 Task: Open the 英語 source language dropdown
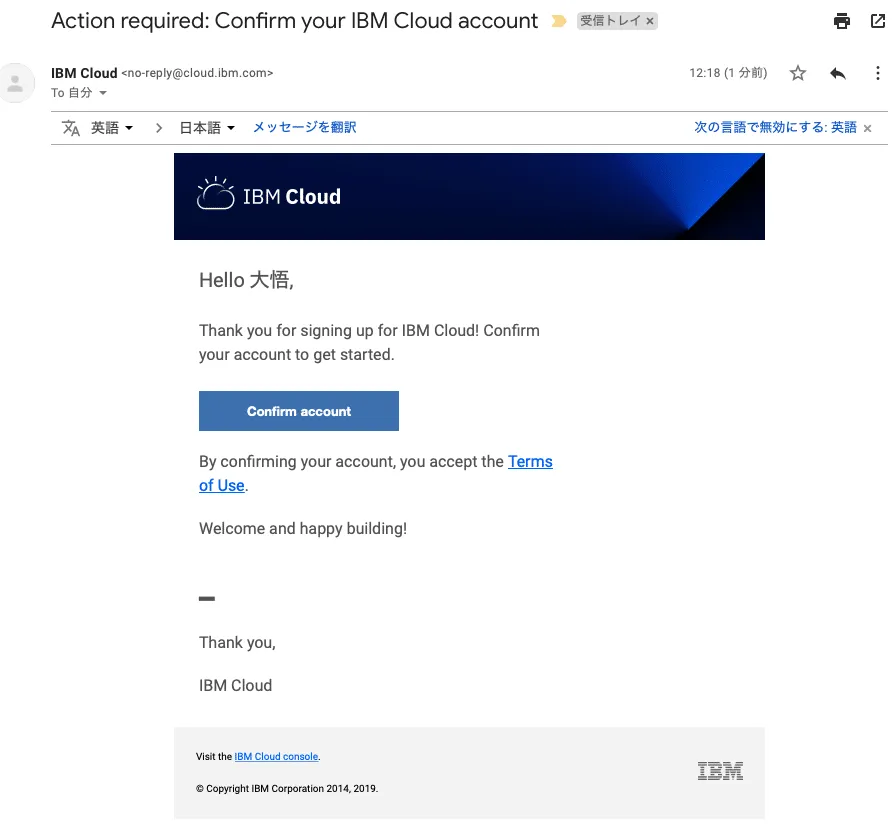click(x=112, y=128)
